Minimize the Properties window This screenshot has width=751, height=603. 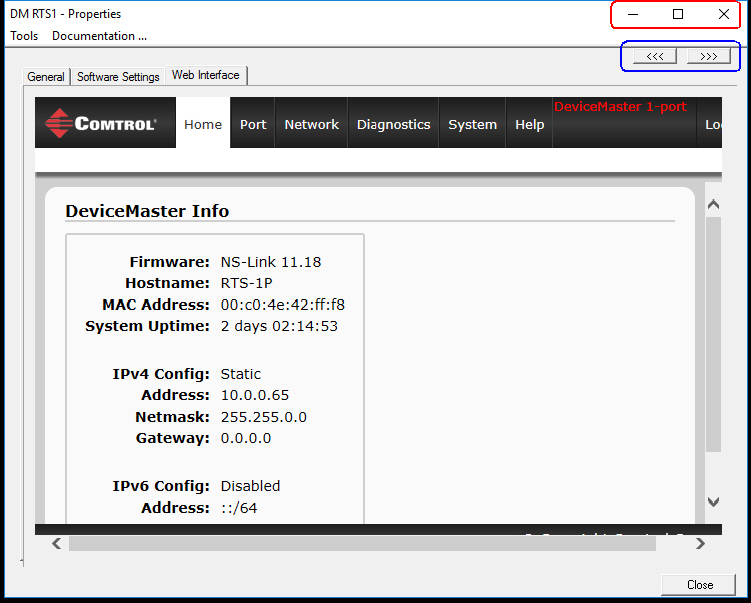[633, 14]
